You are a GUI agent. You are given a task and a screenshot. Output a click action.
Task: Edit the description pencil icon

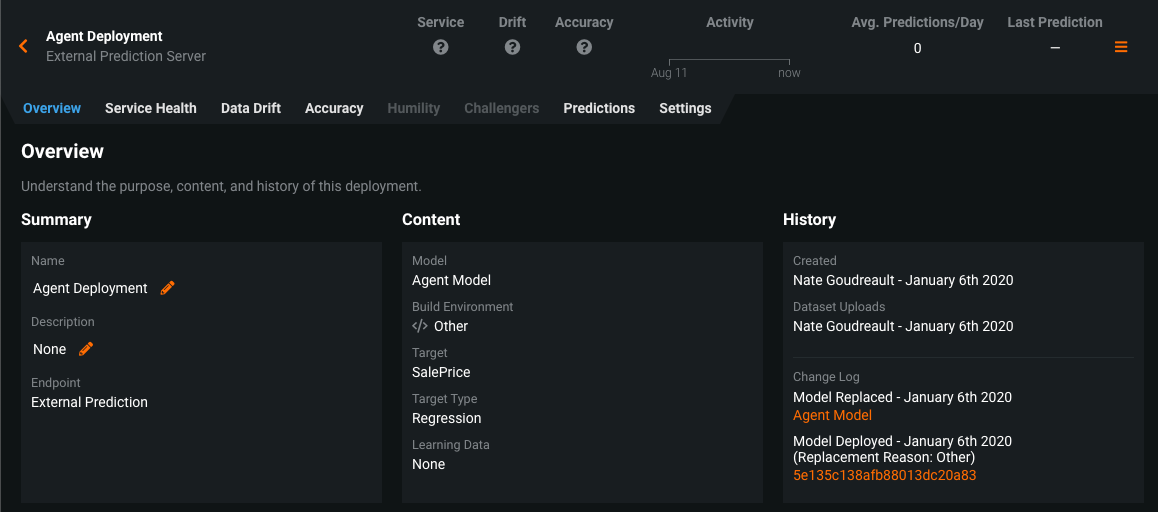point(87,349)
